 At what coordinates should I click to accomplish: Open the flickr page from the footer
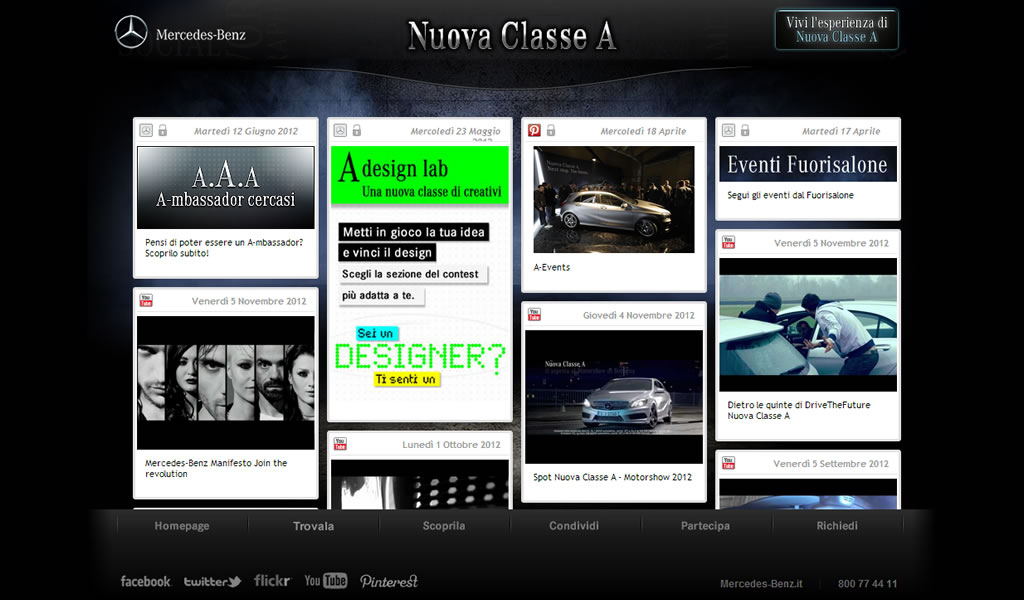(x=272, y=580)
